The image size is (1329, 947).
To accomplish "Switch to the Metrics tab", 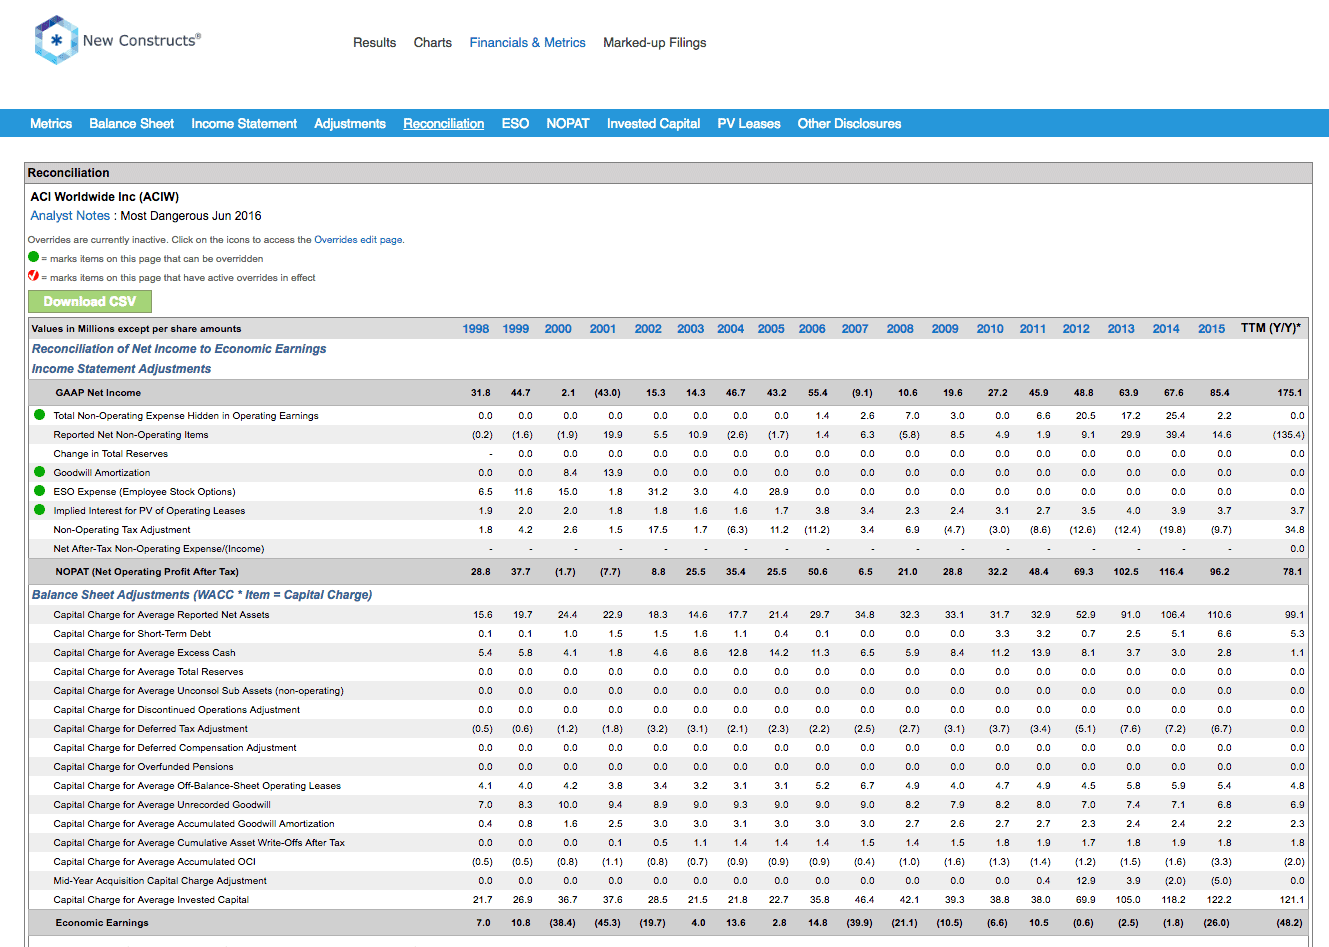I will 51,124.
